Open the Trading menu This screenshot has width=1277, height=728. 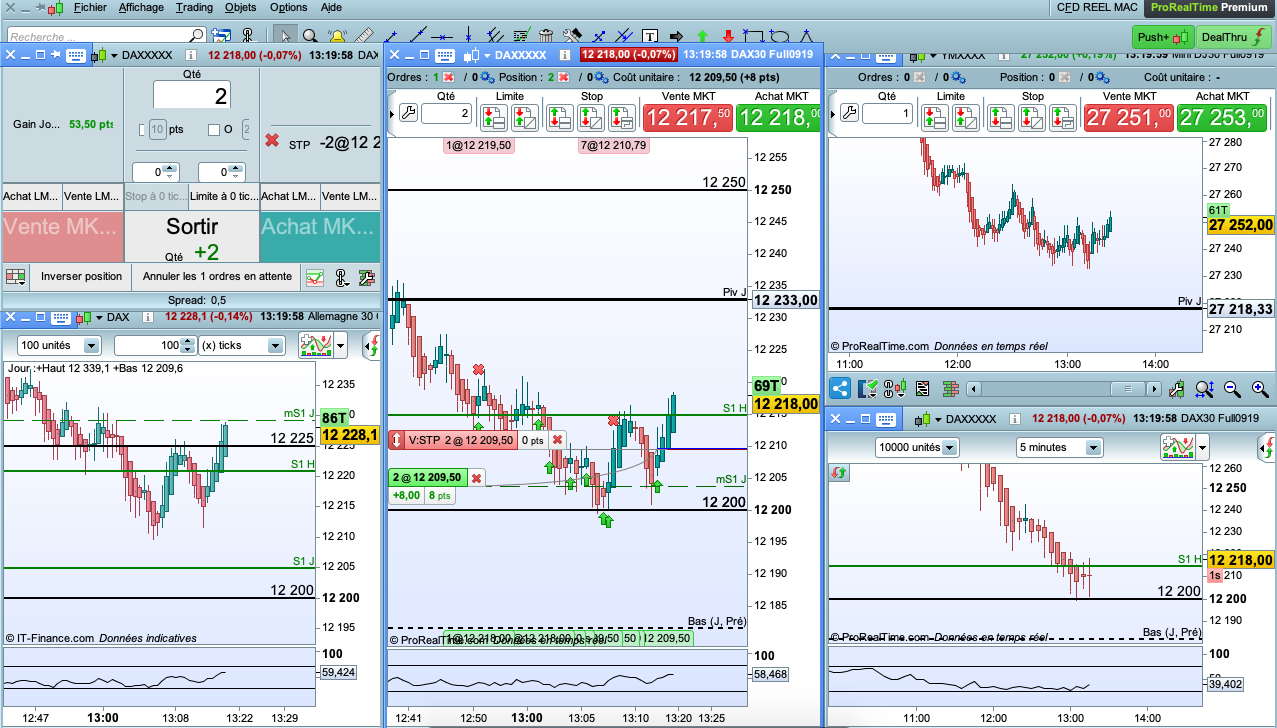pyautogui.click(x=194, y=7)
